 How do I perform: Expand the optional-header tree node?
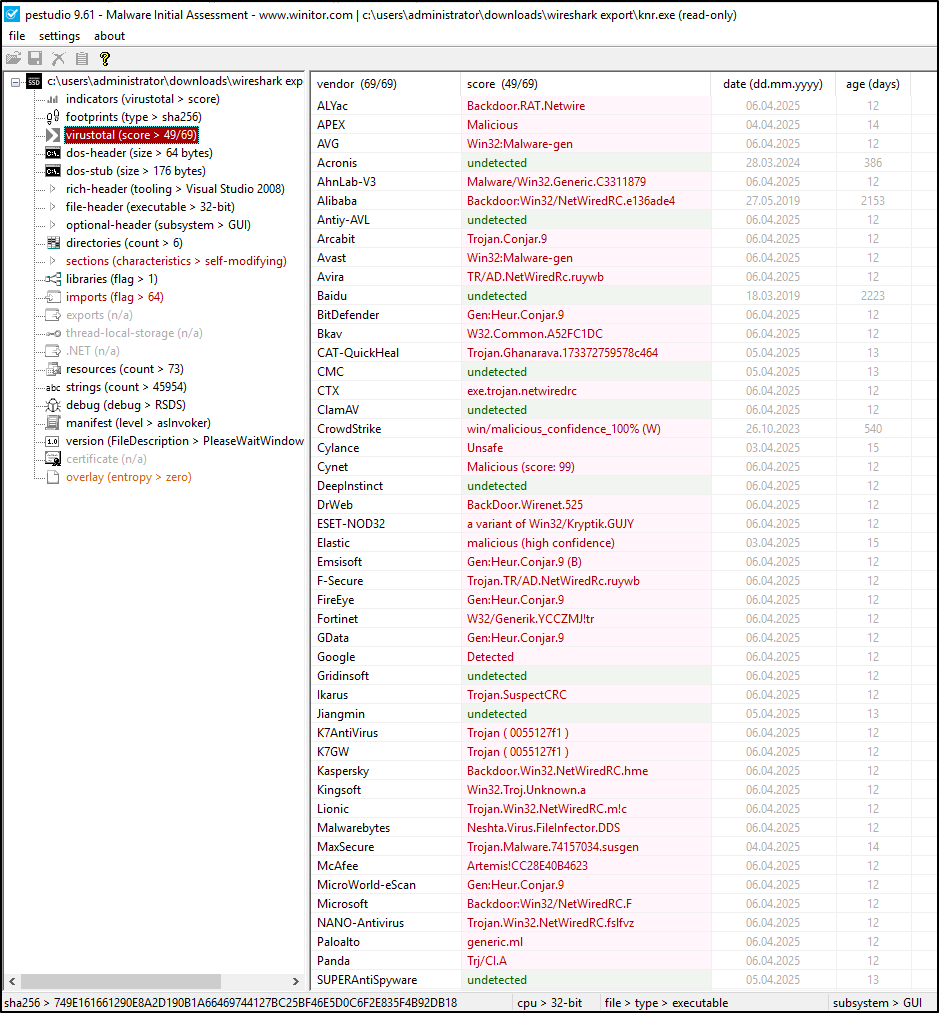[53, 225]
